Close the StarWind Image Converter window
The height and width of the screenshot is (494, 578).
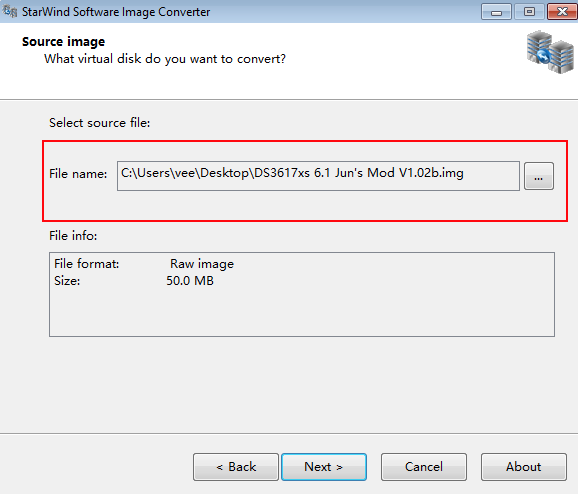point(562,11)
